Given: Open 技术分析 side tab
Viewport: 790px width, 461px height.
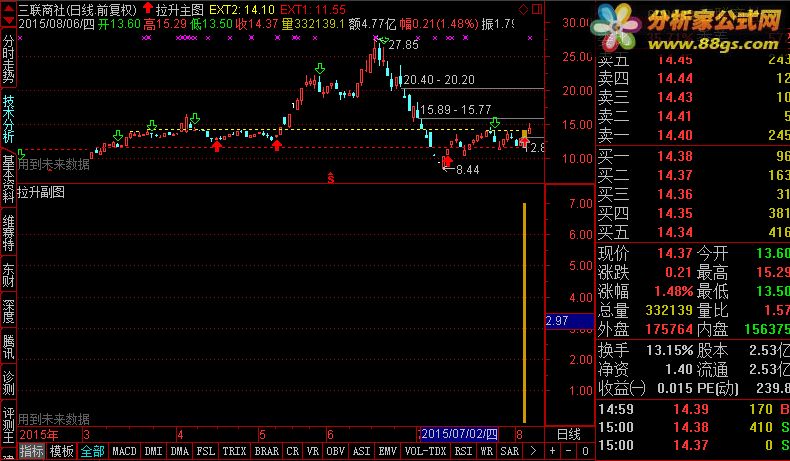Looking at the screenshot, I should pyautogui.click(x=9, y=118).
